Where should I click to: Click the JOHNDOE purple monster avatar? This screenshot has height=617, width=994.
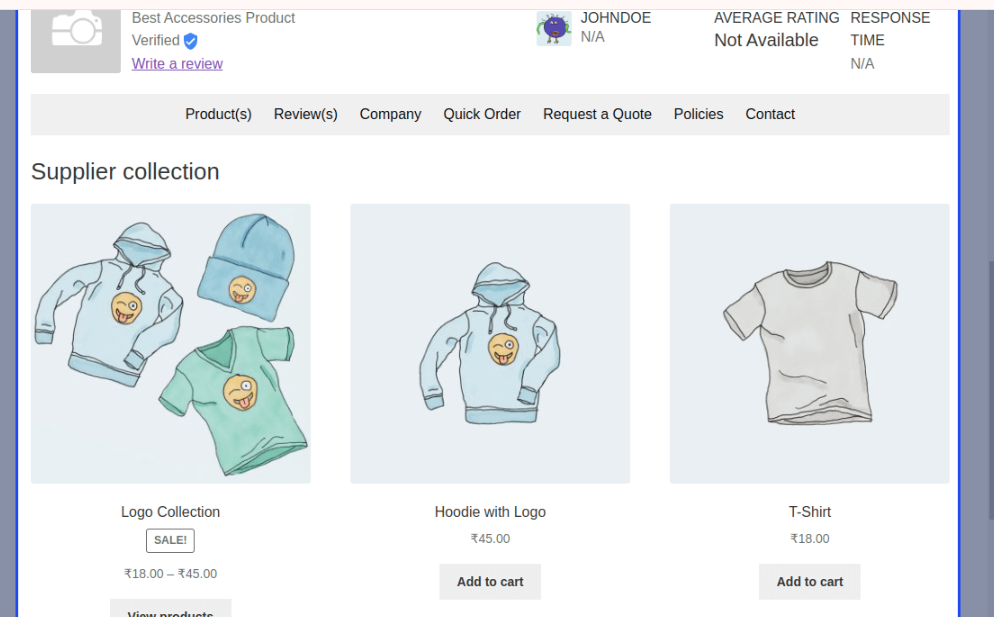pos(554,29)
